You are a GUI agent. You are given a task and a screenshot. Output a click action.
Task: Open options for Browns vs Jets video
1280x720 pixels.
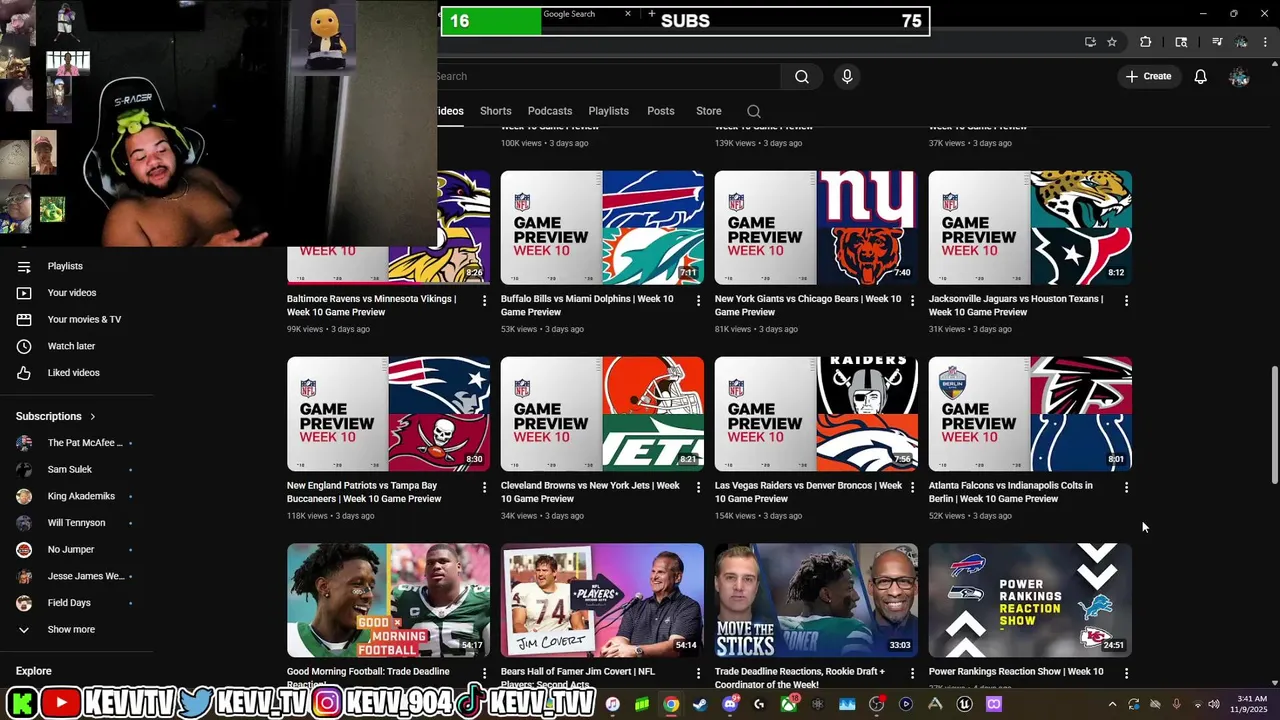(698, 487)
